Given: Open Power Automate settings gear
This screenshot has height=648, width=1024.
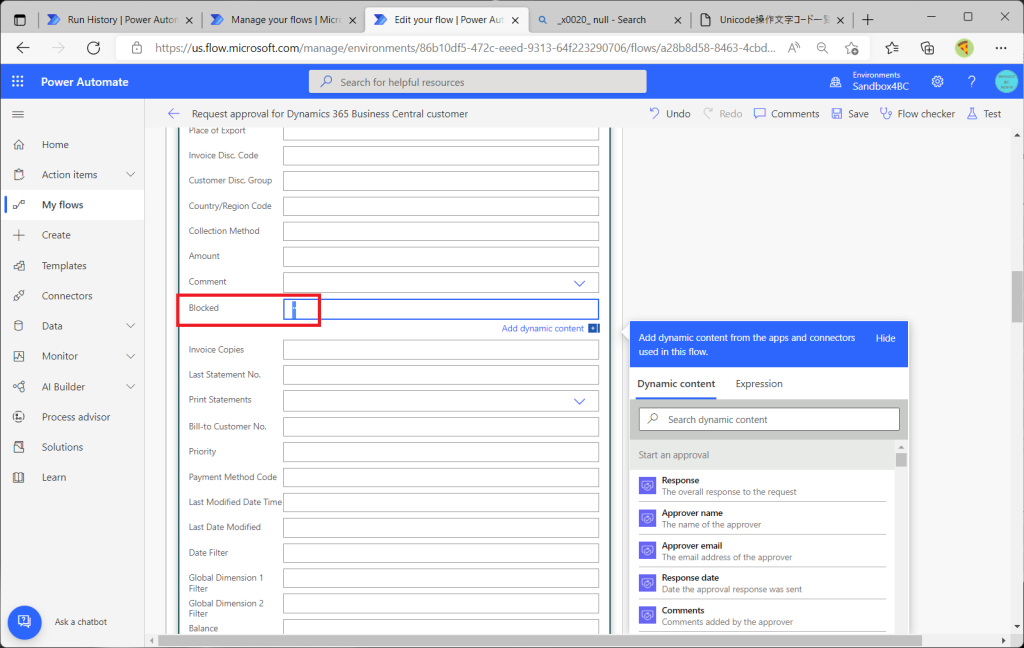Looking at the screenshot, I should point(937,82).
